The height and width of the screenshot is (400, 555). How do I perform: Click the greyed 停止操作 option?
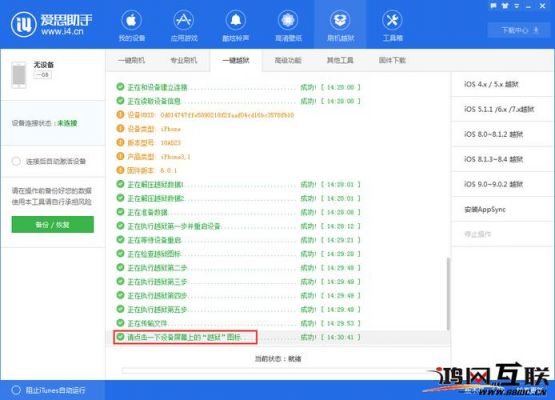[x=503, y=234]
